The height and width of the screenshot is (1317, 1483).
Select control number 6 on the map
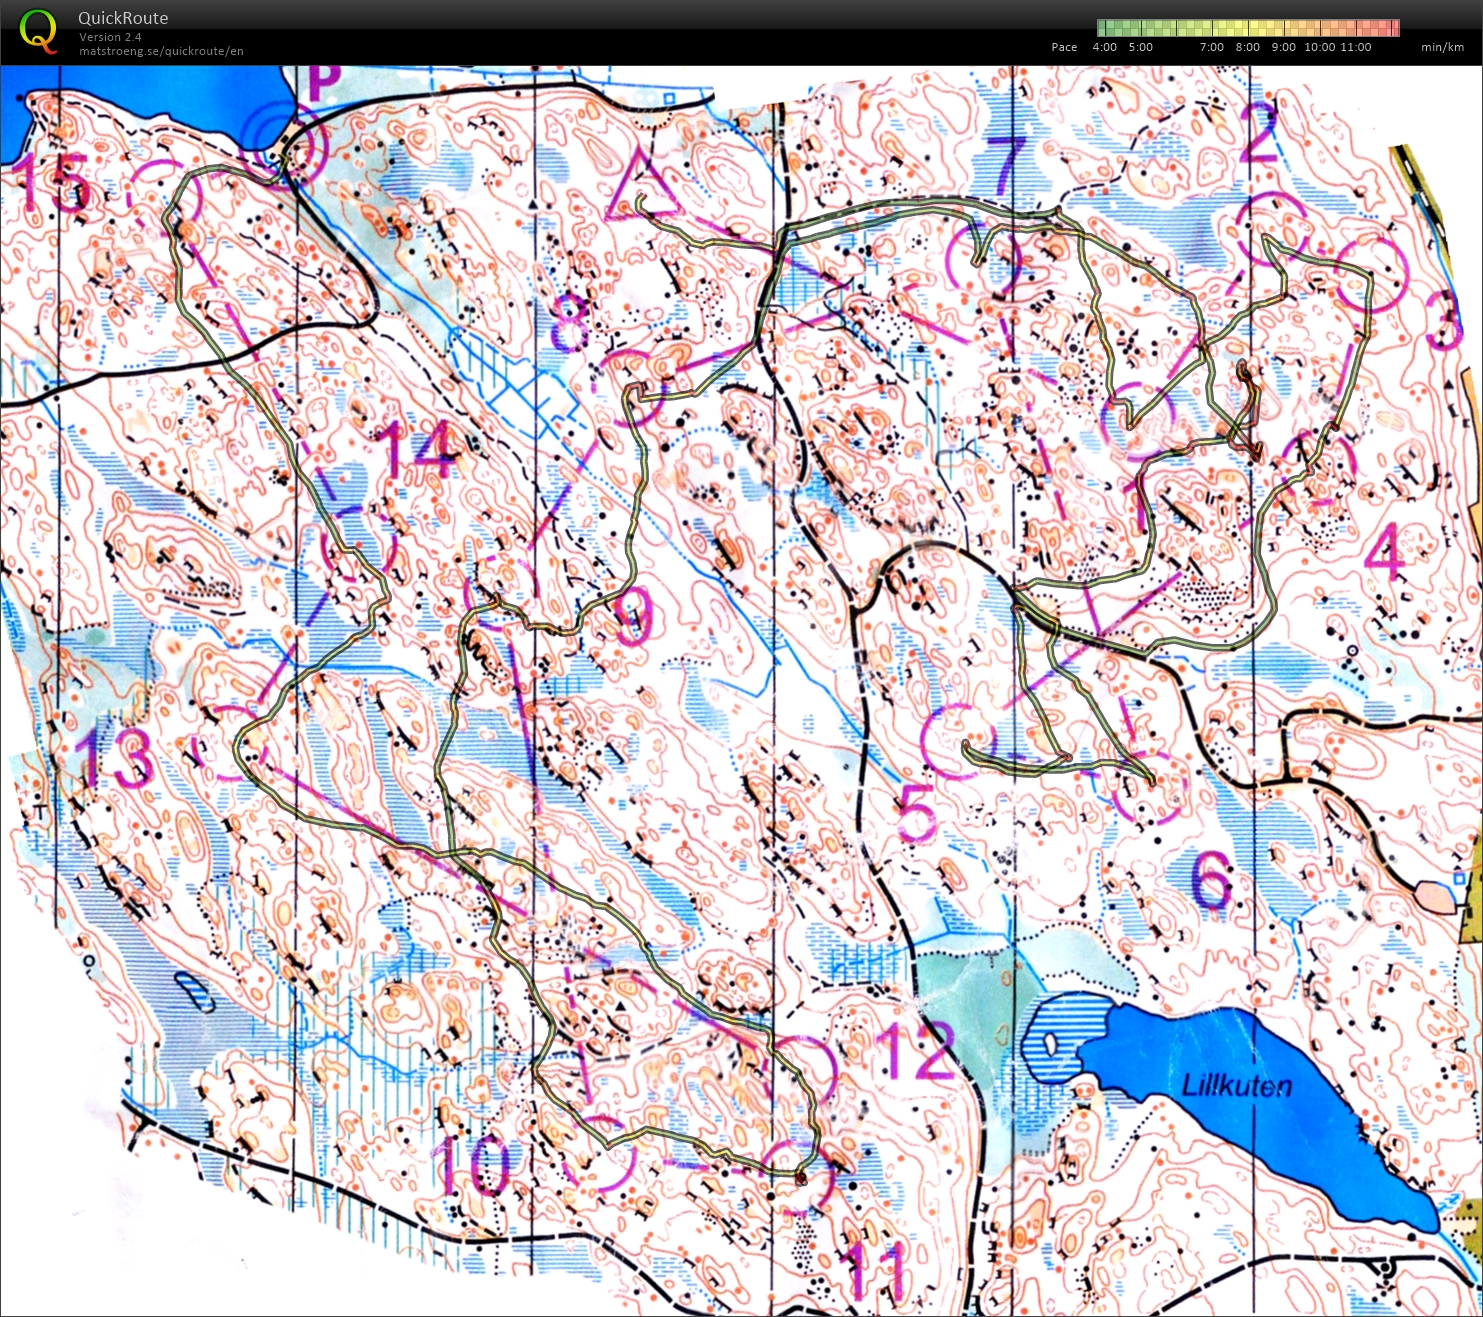pos(1211,878)
